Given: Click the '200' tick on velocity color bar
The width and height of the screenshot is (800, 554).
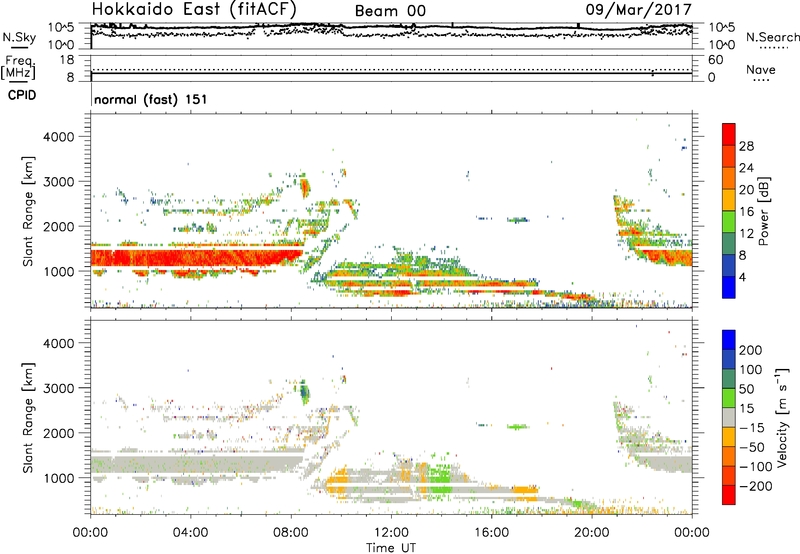Looking at the screenshot, I should click(751, 350).
